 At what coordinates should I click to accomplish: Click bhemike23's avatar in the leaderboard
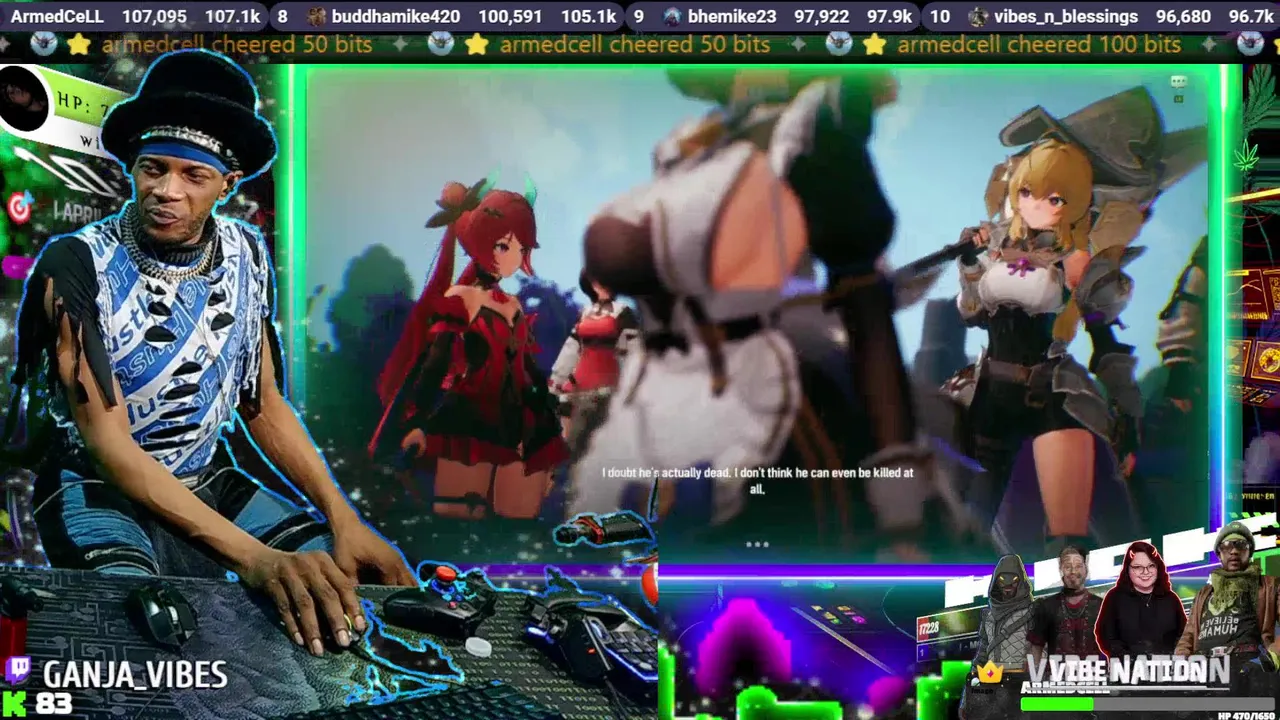point(673,16)
